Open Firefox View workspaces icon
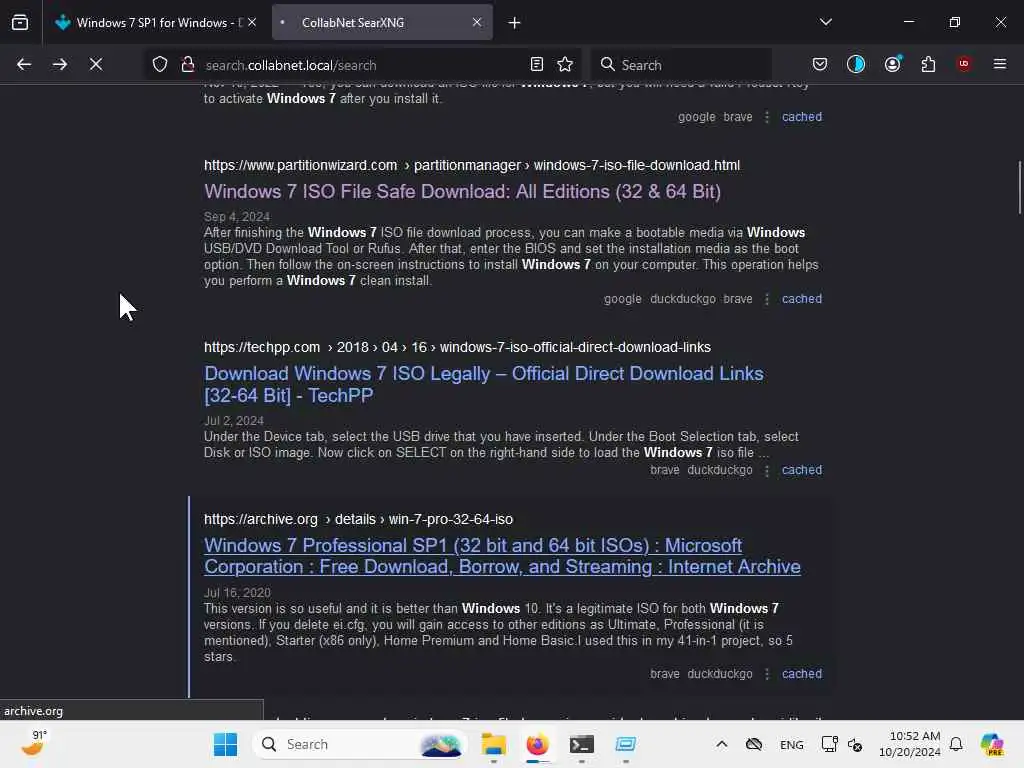The height and width of the screenshot is (768, 1024). 20,22
